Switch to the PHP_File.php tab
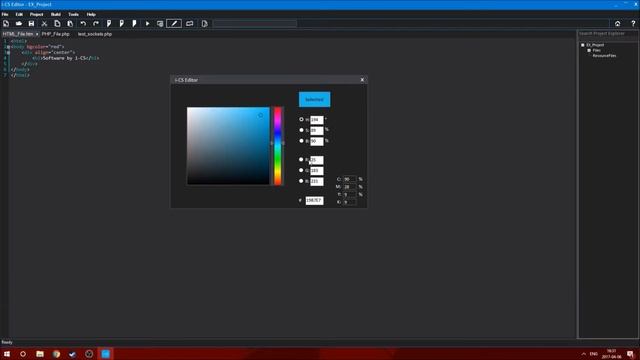 coord(56,34)
